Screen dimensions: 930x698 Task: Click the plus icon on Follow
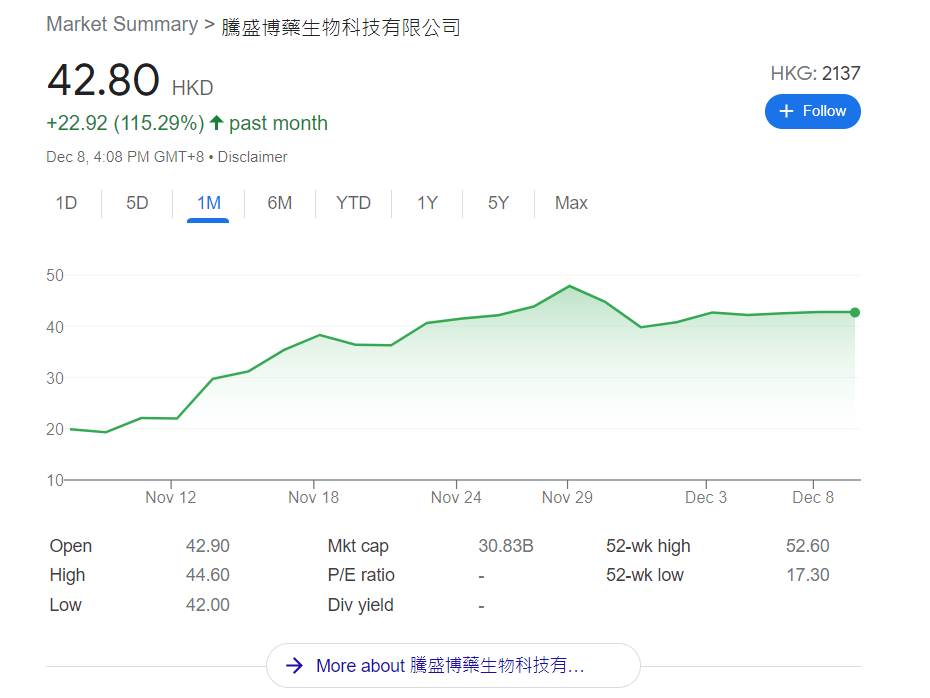click(786, 111)
